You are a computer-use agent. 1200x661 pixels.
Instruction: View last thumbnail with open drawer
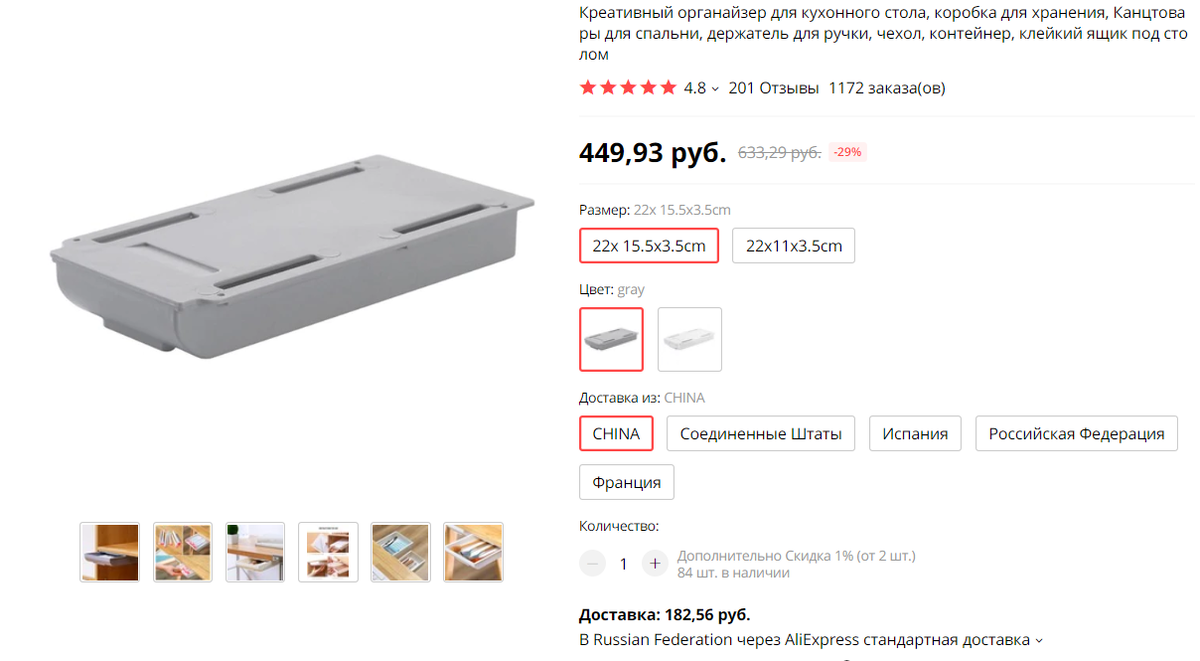coord(473,552)
